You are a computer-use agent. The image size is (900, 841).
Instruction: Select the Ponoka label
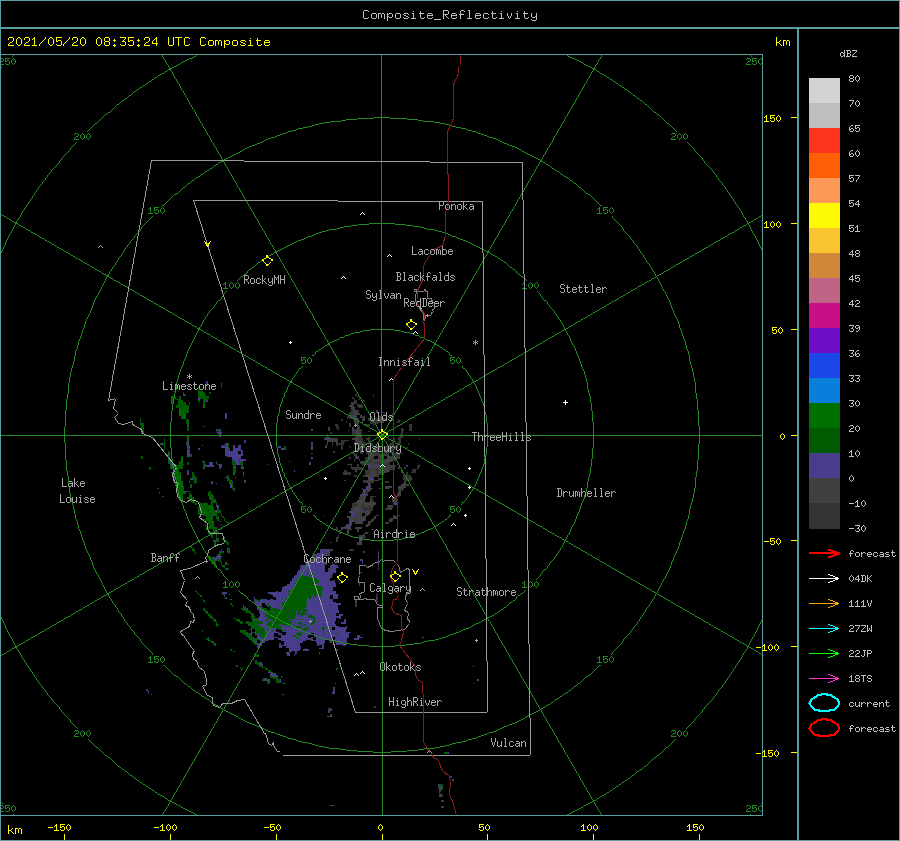click(456, 206)
